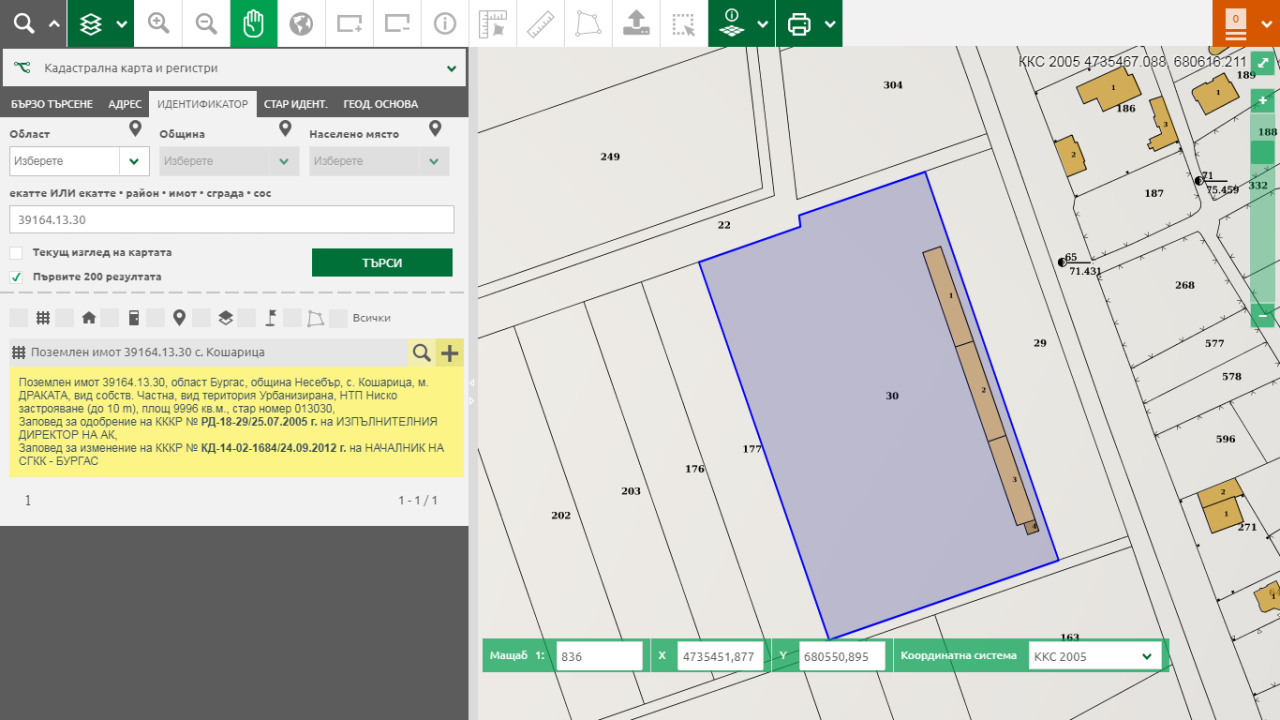Click the upload file icon

pyautogui.click(x=635, y=24)
